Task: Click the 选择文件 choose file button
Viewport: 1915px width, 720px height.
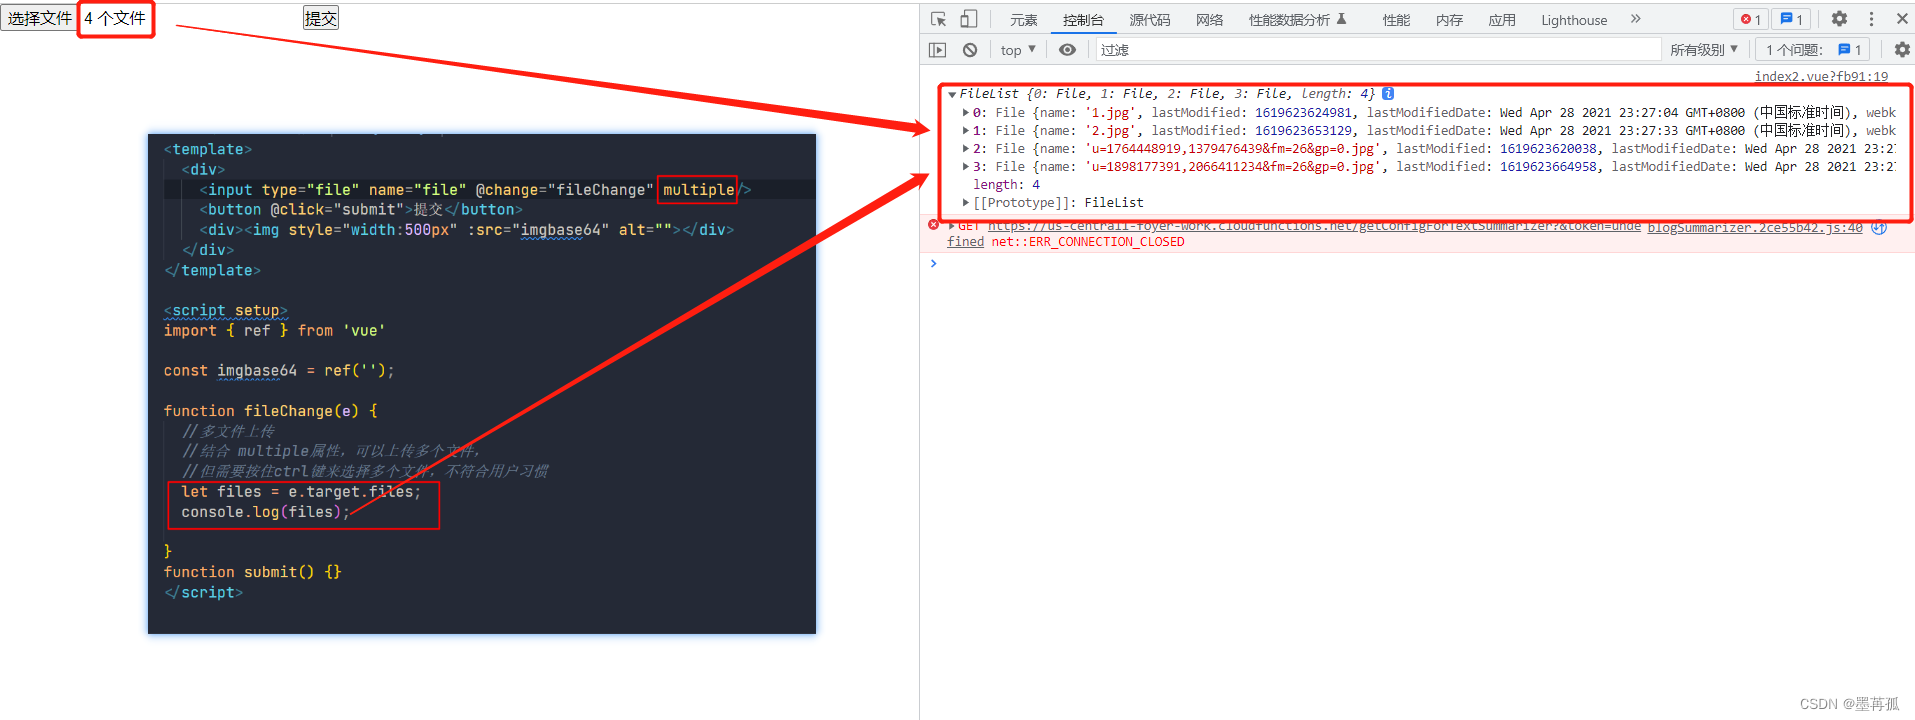Action: coord(39,18)
